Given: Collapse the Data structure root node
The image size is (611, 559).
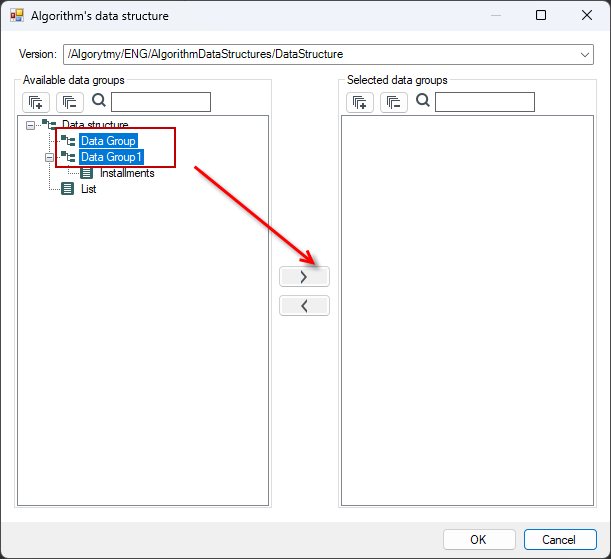Looking at the screenshot, I should point(30,125).
